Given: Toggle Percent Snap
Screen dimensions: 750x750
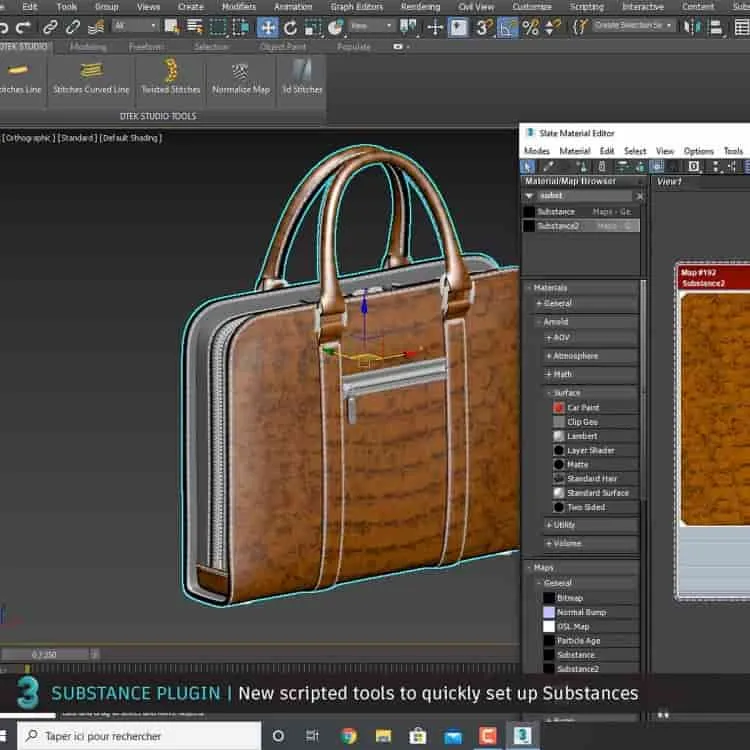Looking at the screenshot, I should (x=531, y=27).
